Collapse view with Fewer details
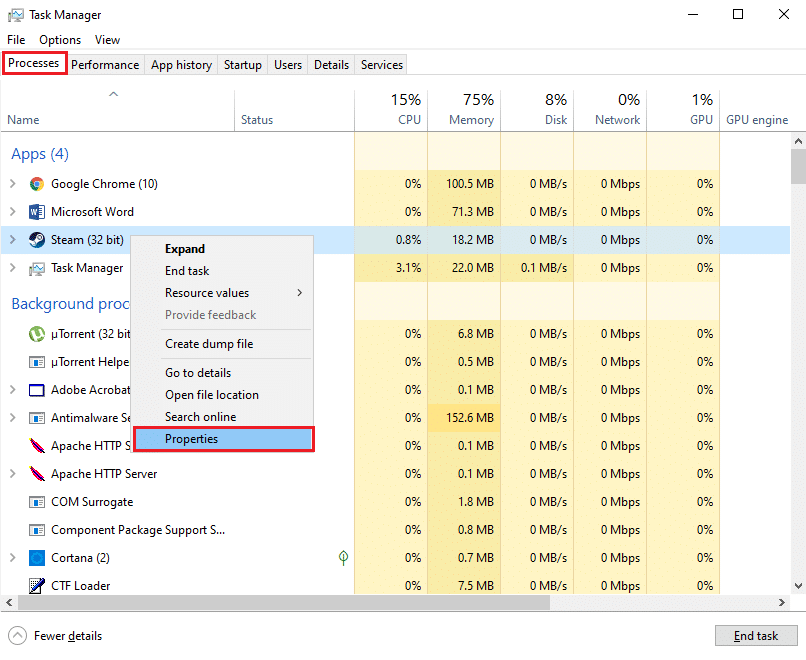806x660 pixels. click(58, 636)
